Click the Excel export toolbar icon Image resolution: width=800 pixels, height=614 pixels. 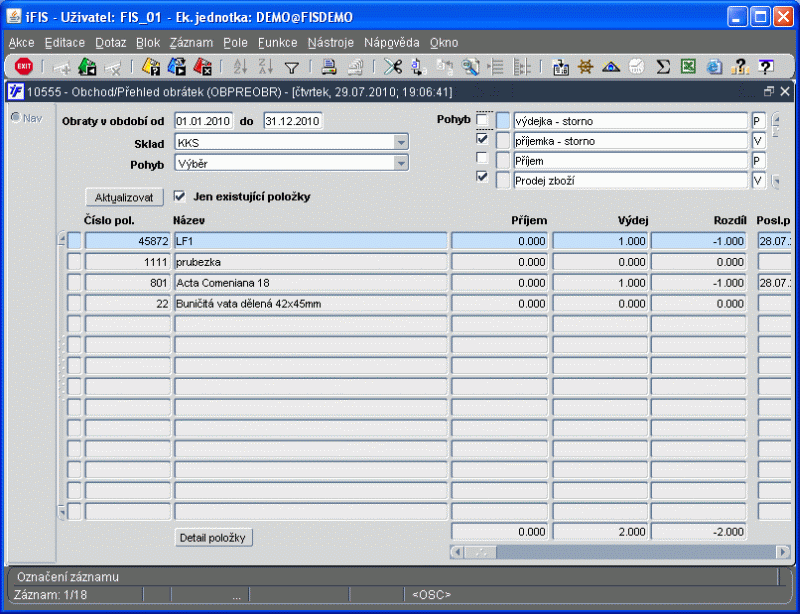click(688, 67)
